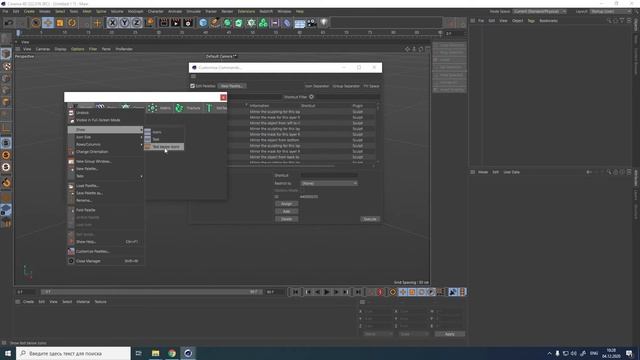The image size is (640, 360).
Task: Open Chrome from the taskbar
Action: point(172,353)
